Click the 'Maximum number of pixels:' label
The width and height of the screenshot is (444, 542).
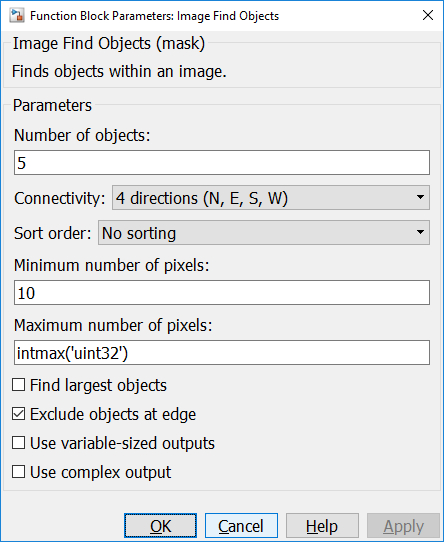113,325
